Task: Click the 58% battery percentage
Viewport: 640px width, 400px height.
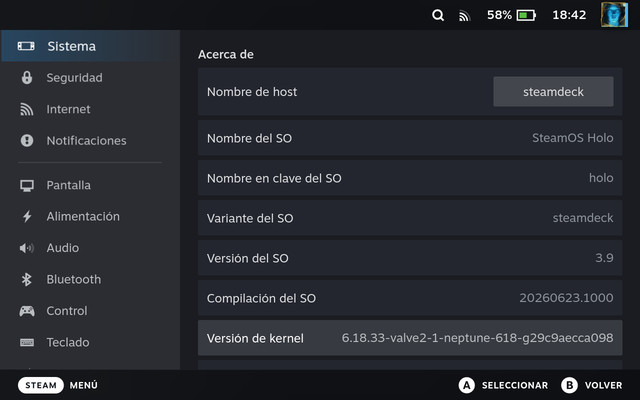Action: pyautogui.click(x=499, y=15)
